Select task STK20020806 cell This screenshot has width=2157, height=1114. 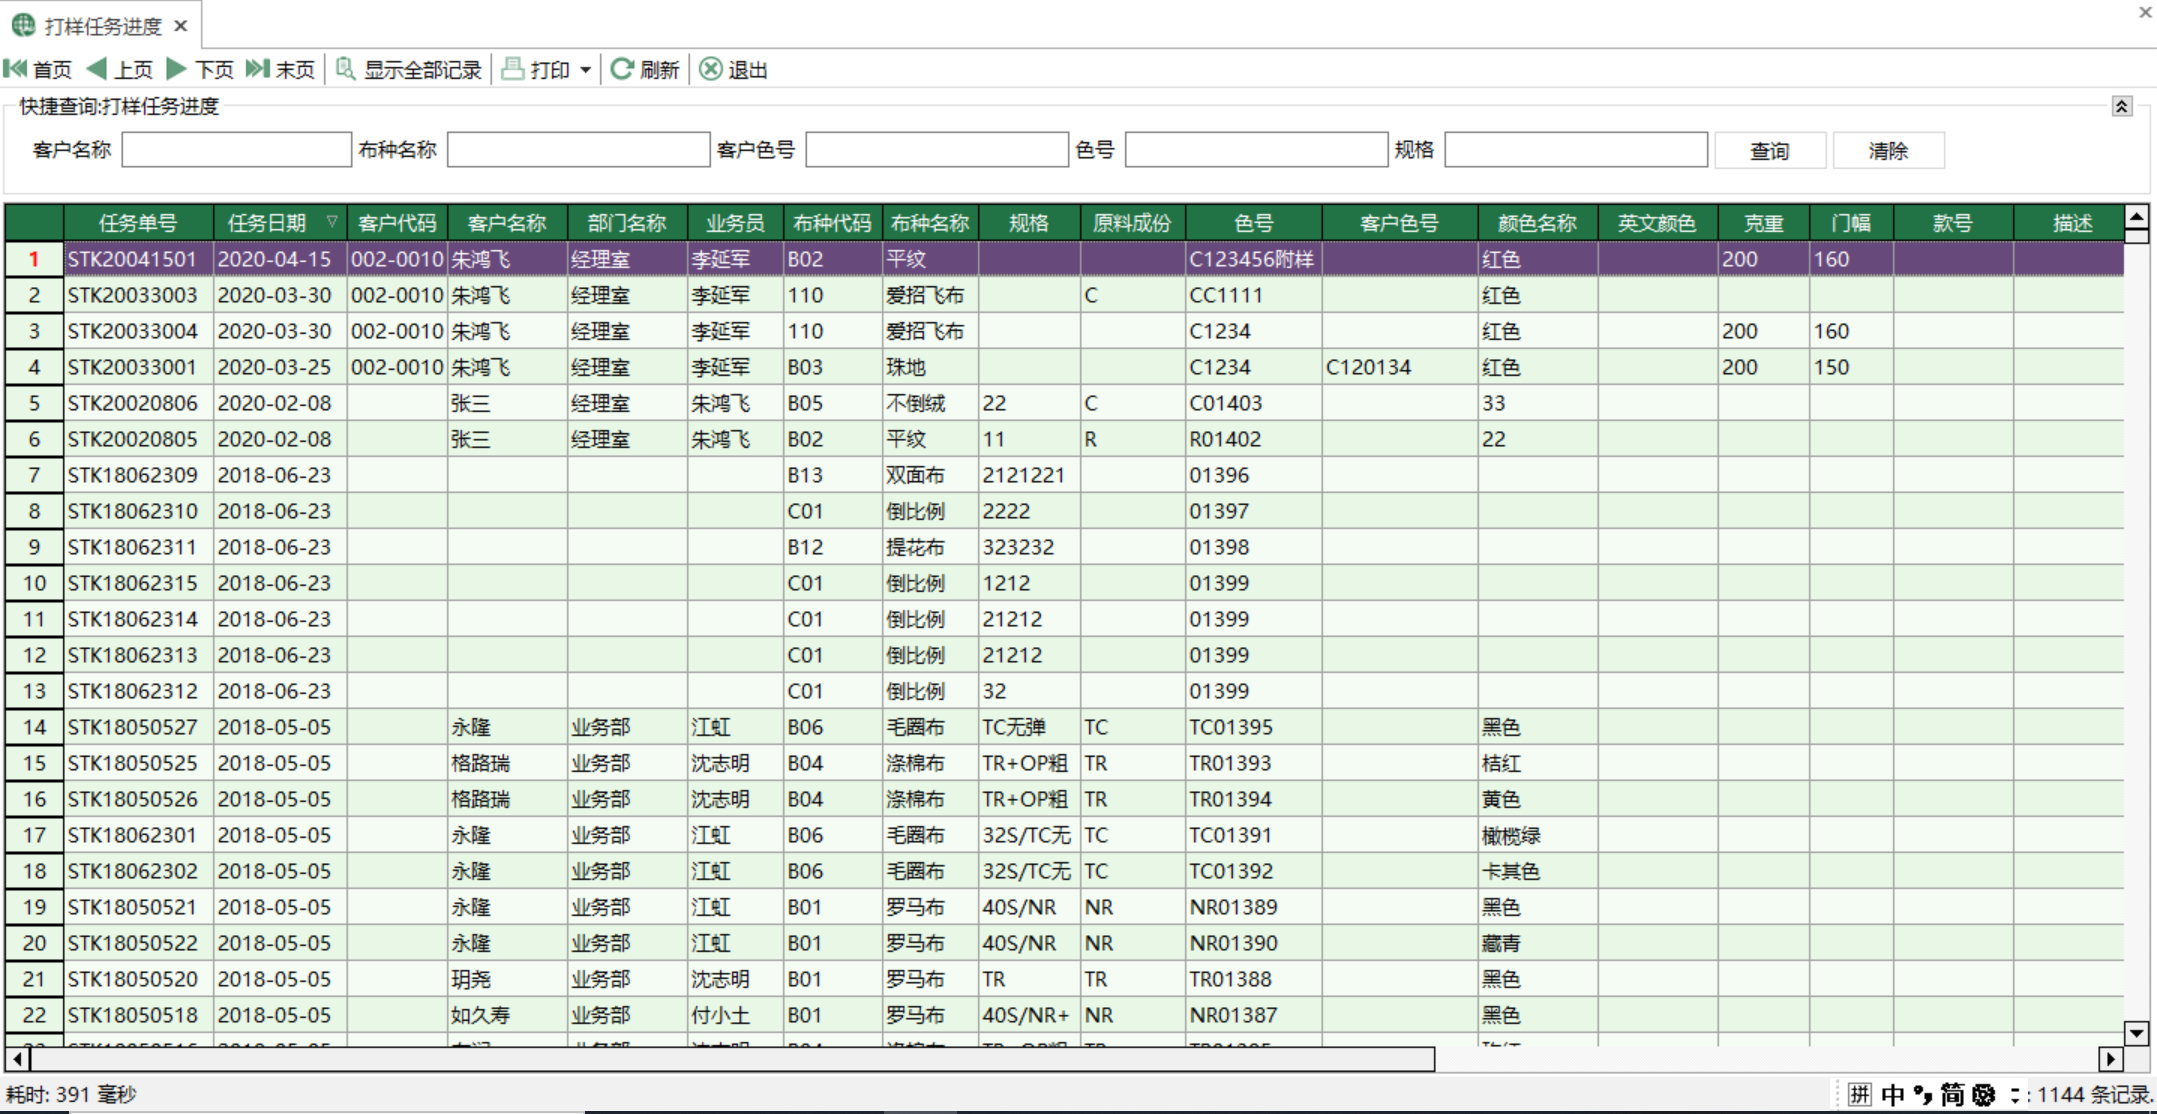[x=138, y=403]
